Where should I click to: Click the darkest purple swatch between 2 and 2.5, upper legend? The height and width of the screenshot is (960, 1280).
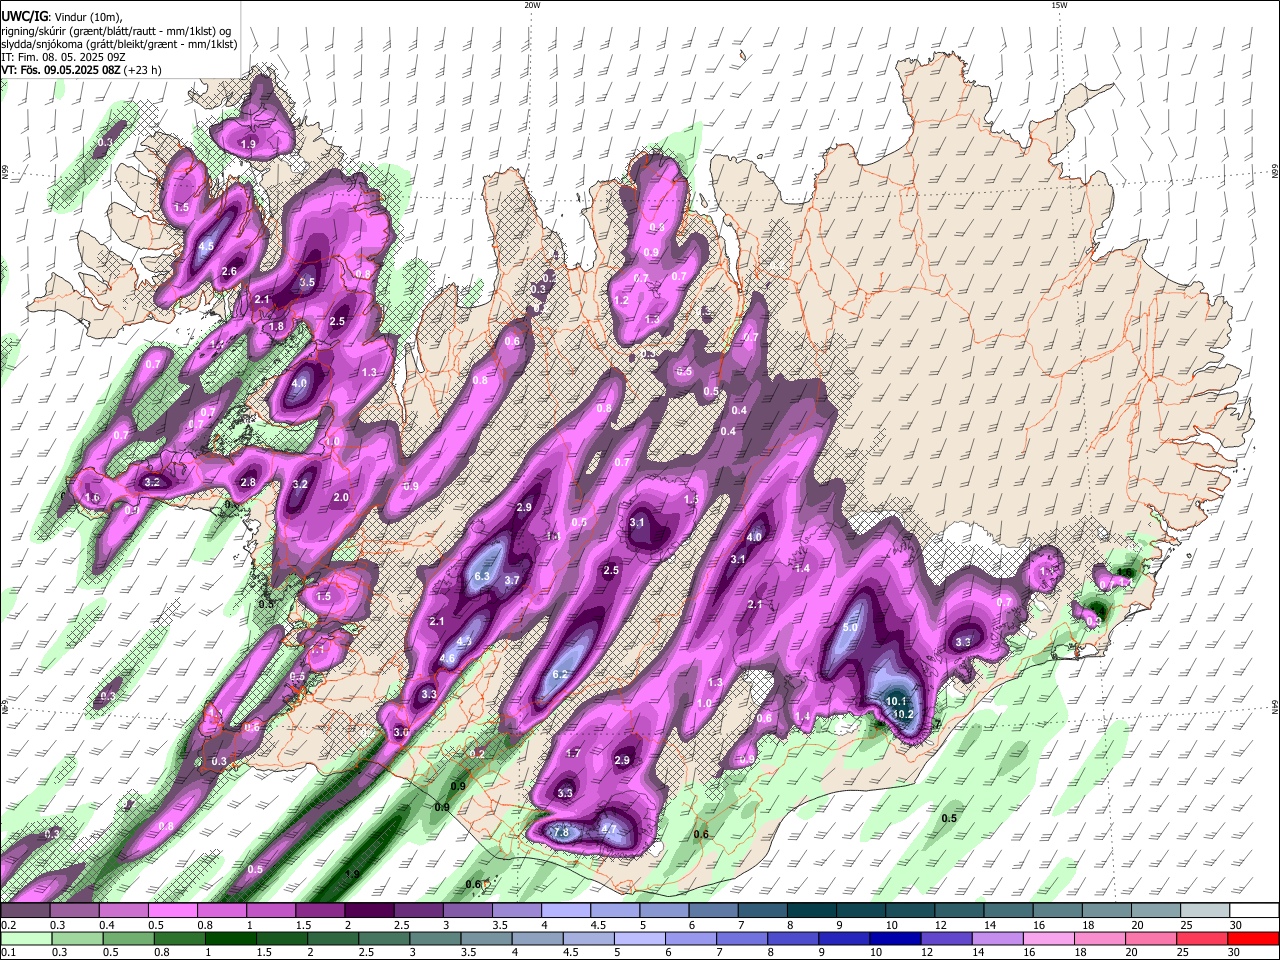368,910
